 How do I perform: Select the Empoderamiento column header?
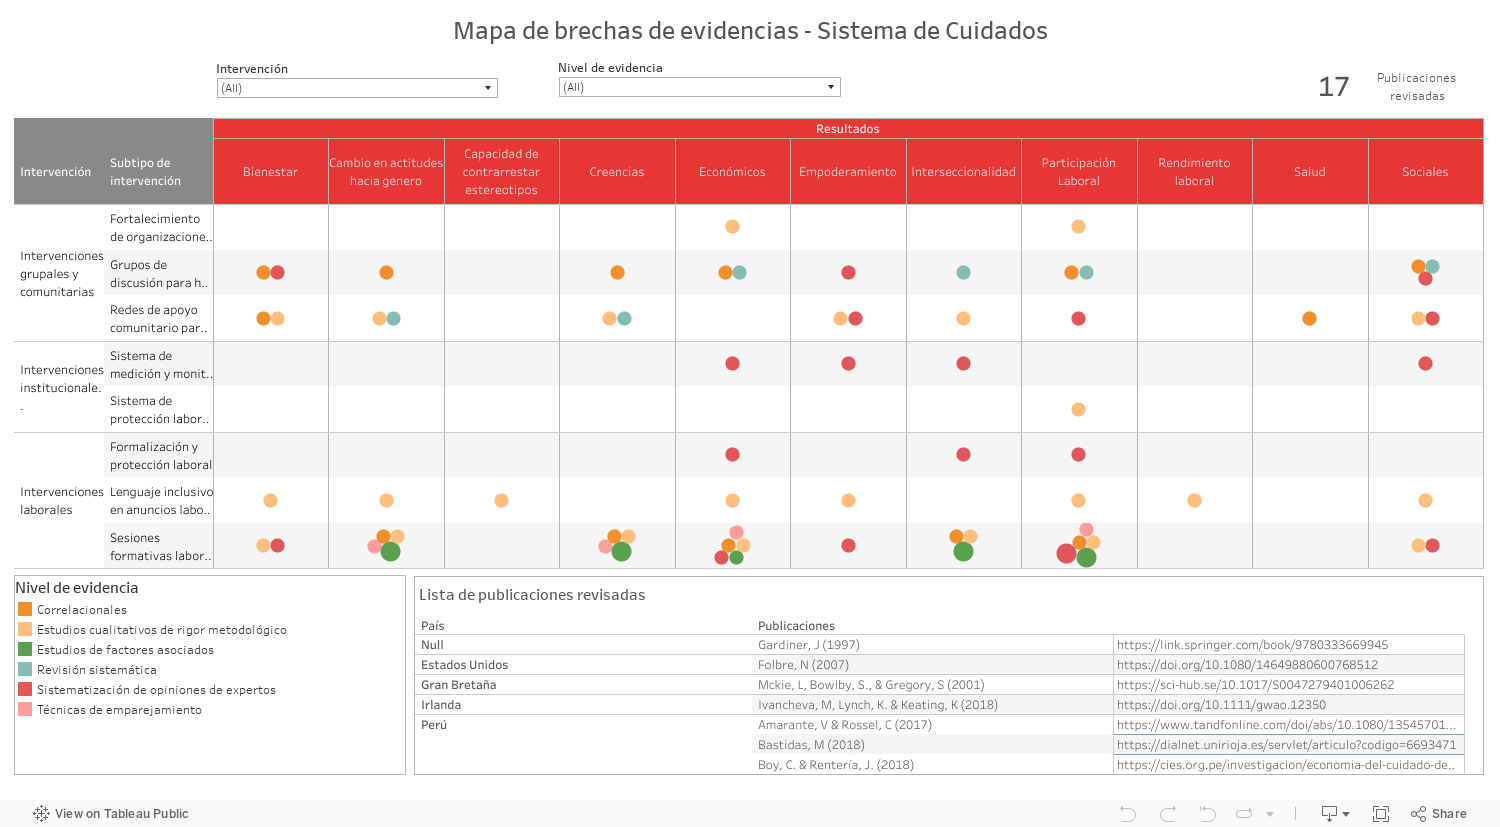(x=848, y=172)
